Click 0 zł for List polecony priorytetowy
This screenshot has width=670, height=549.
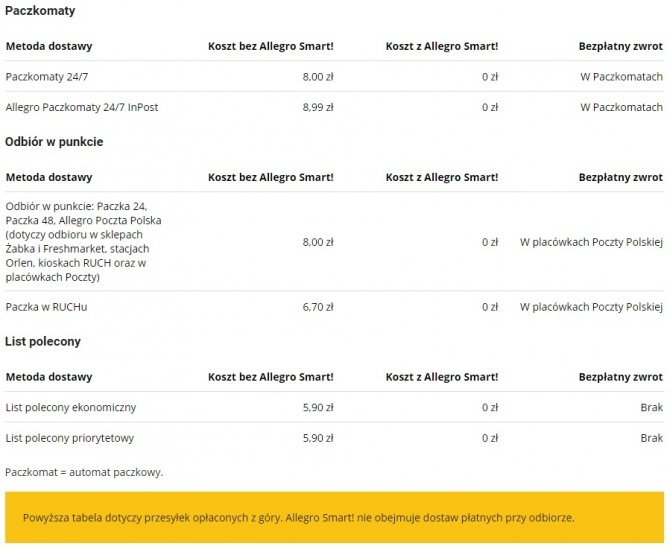(x=490, y=438)
